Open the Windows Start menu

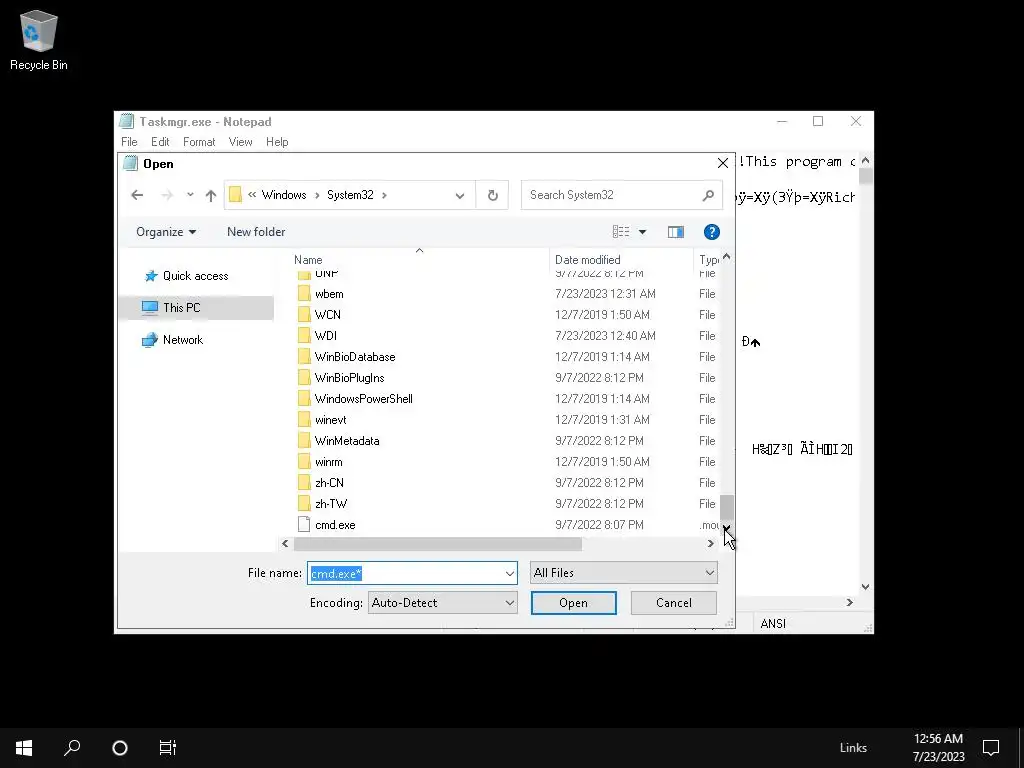tap(24, 748)
